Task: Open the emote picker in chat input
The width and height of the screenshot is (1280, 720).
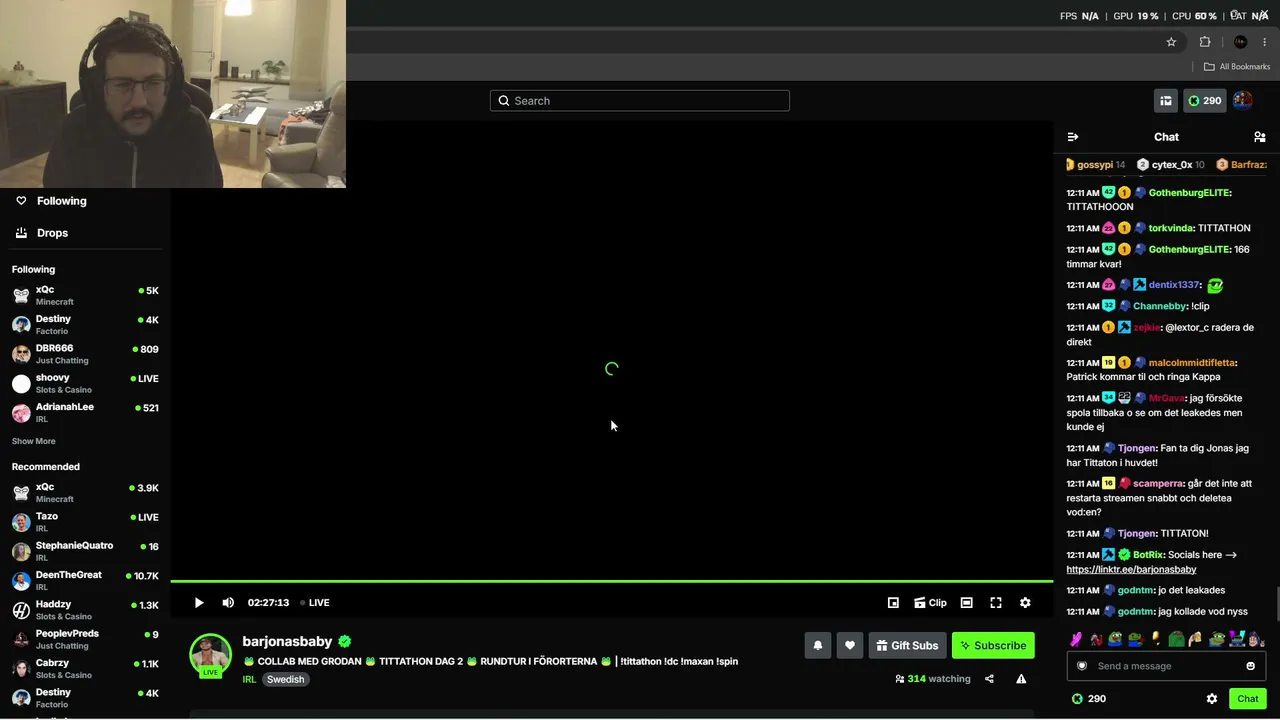Action: (x=1250, y=666)
